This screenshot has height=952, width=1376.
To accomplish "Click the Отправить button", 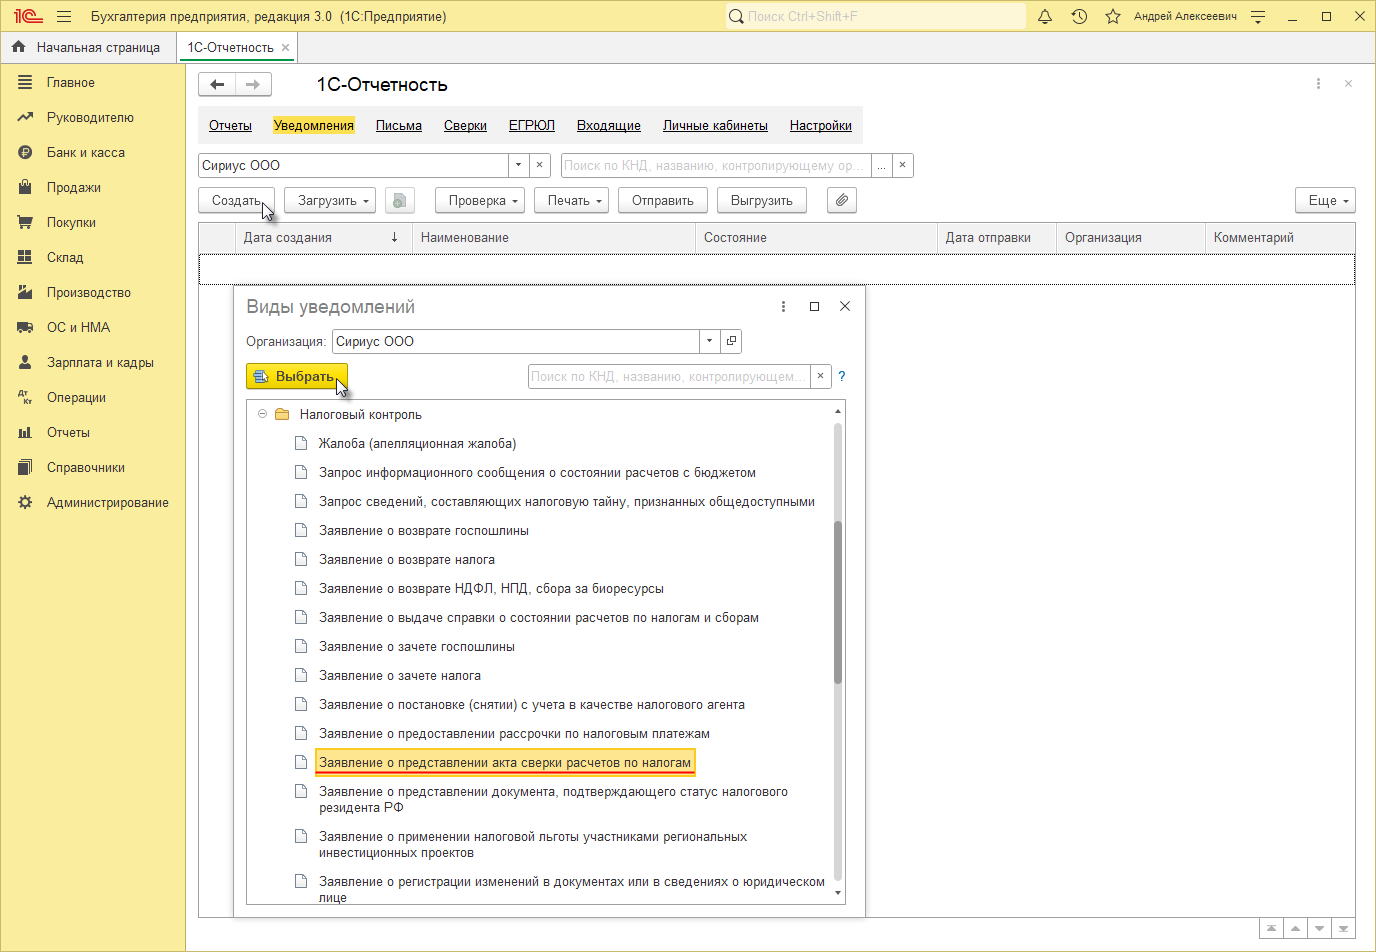I will pos(662,201).
